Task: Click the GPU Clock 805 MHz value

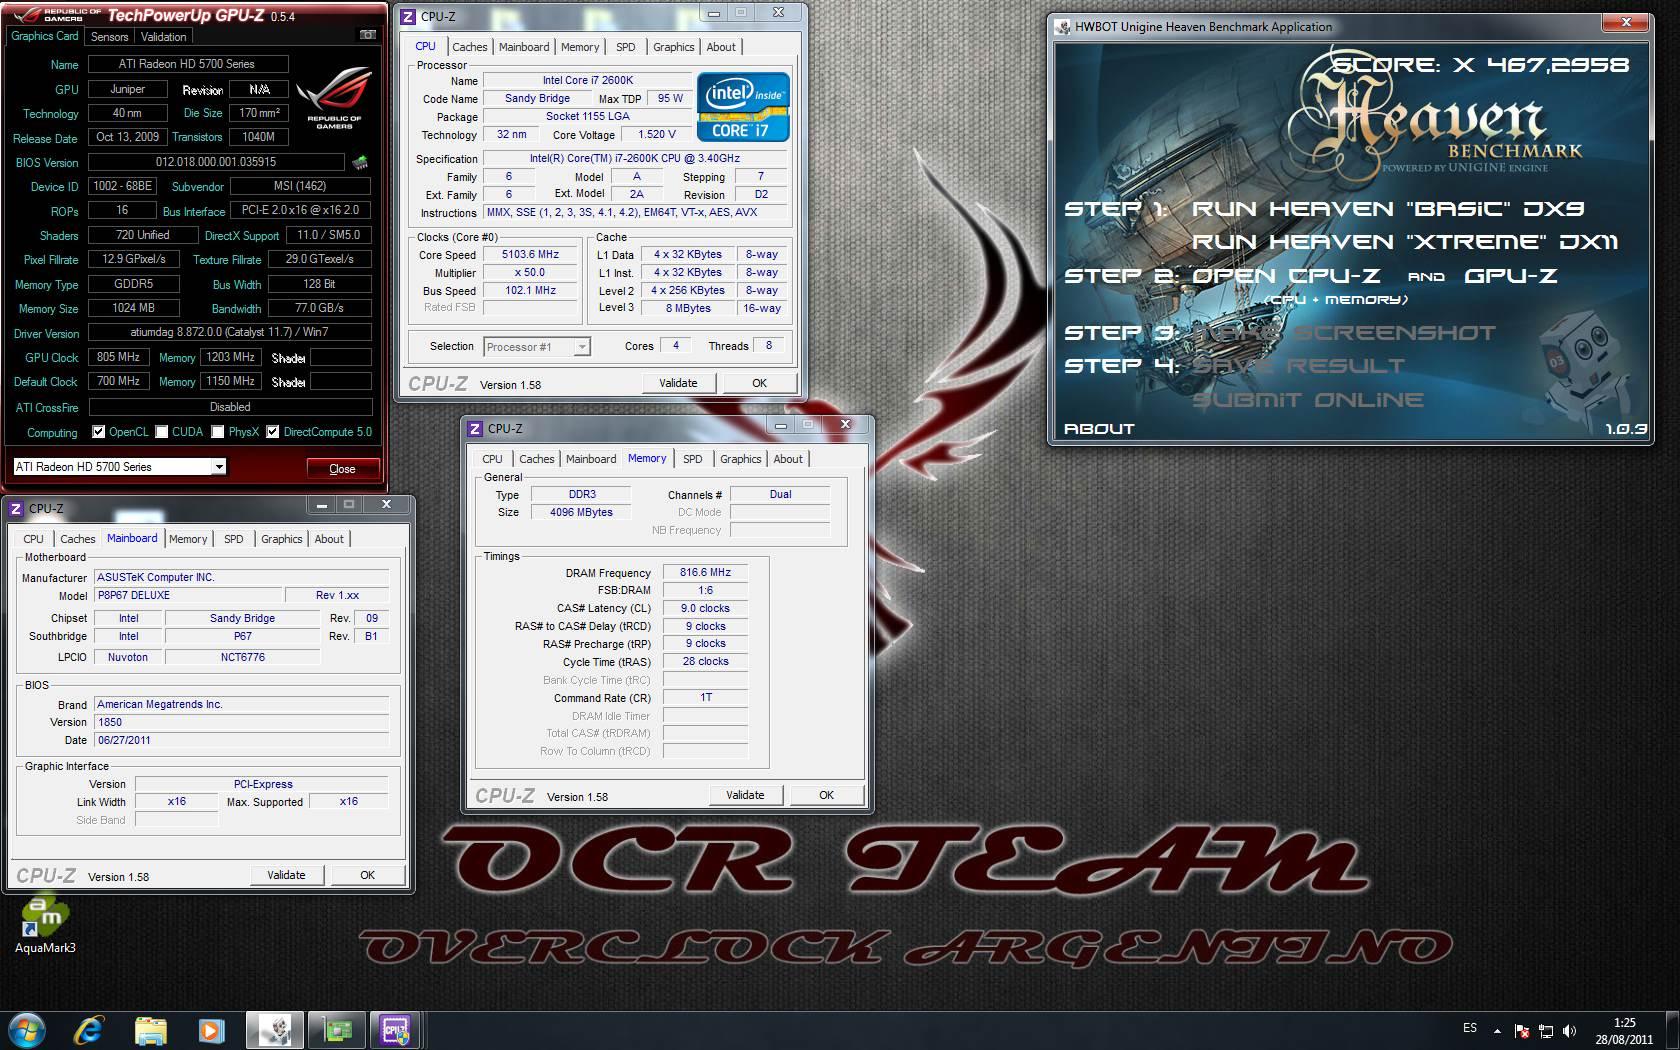Action: [x=118, y=357]
